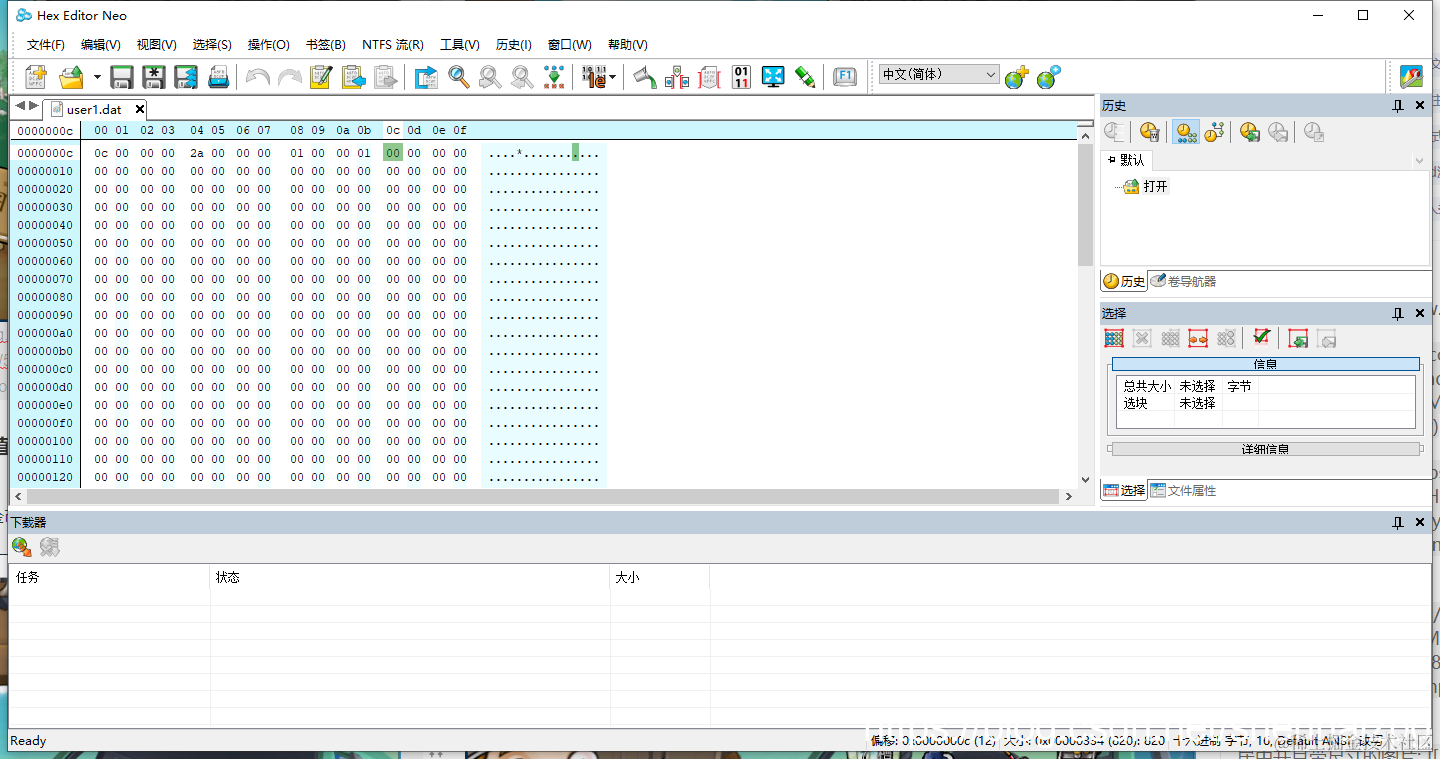This screenshot has width=1440, height=759.
Task: Click the colorful settings icon at toolbar far right
Action: tap(1411, 77)
